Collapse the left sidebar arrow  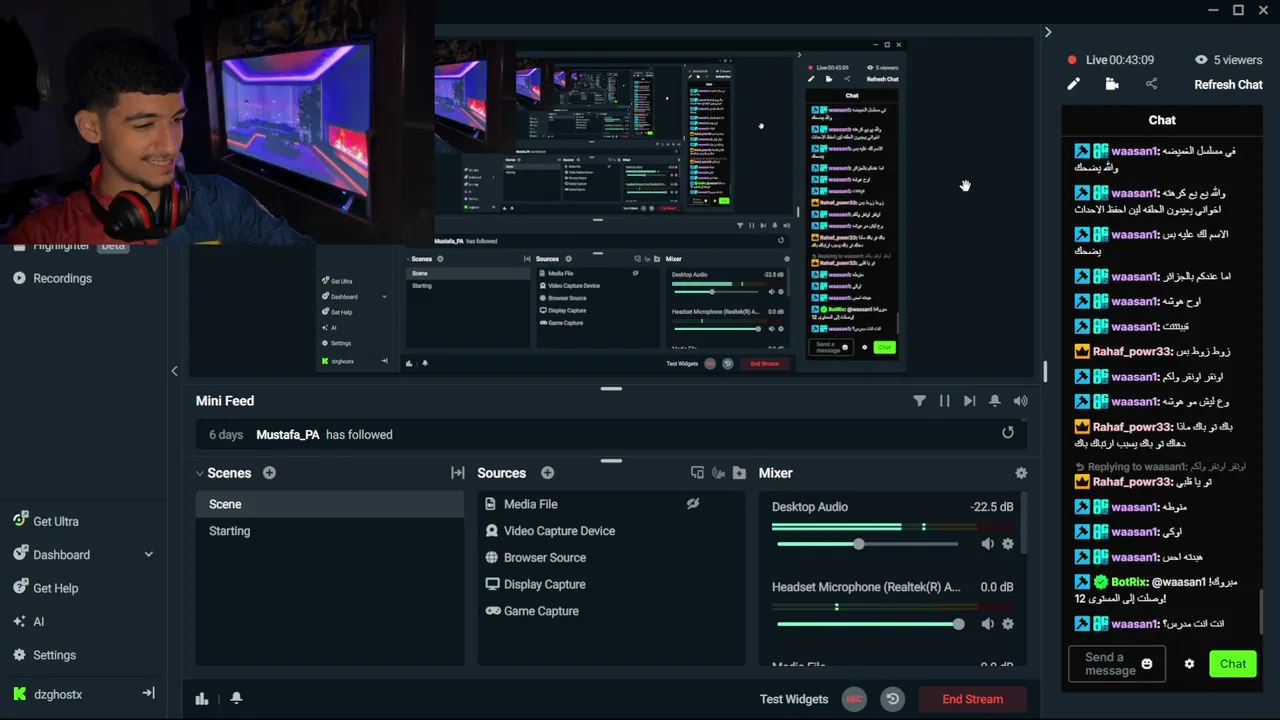174,371
